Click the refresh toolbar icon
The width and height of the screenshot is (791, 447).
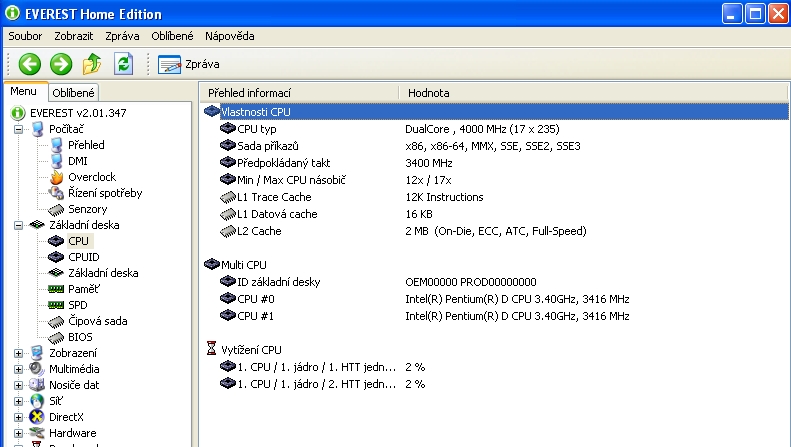pyautogui.click(x=123, y=64)
